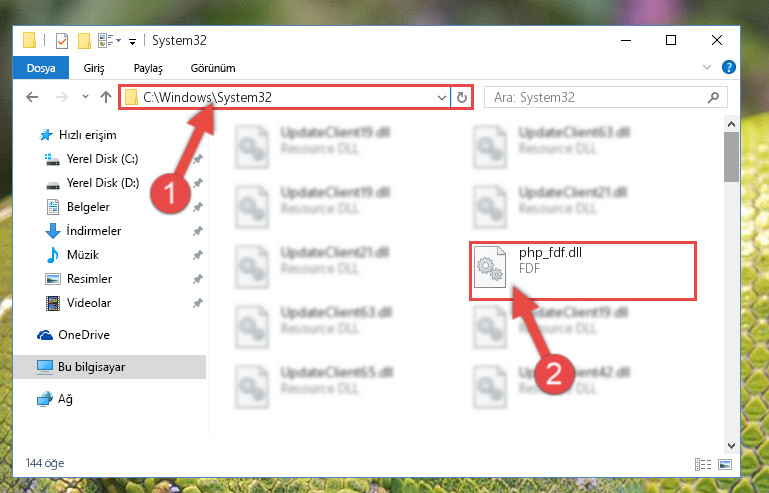Open the Görünüm ribbon tab

point(213,68)
